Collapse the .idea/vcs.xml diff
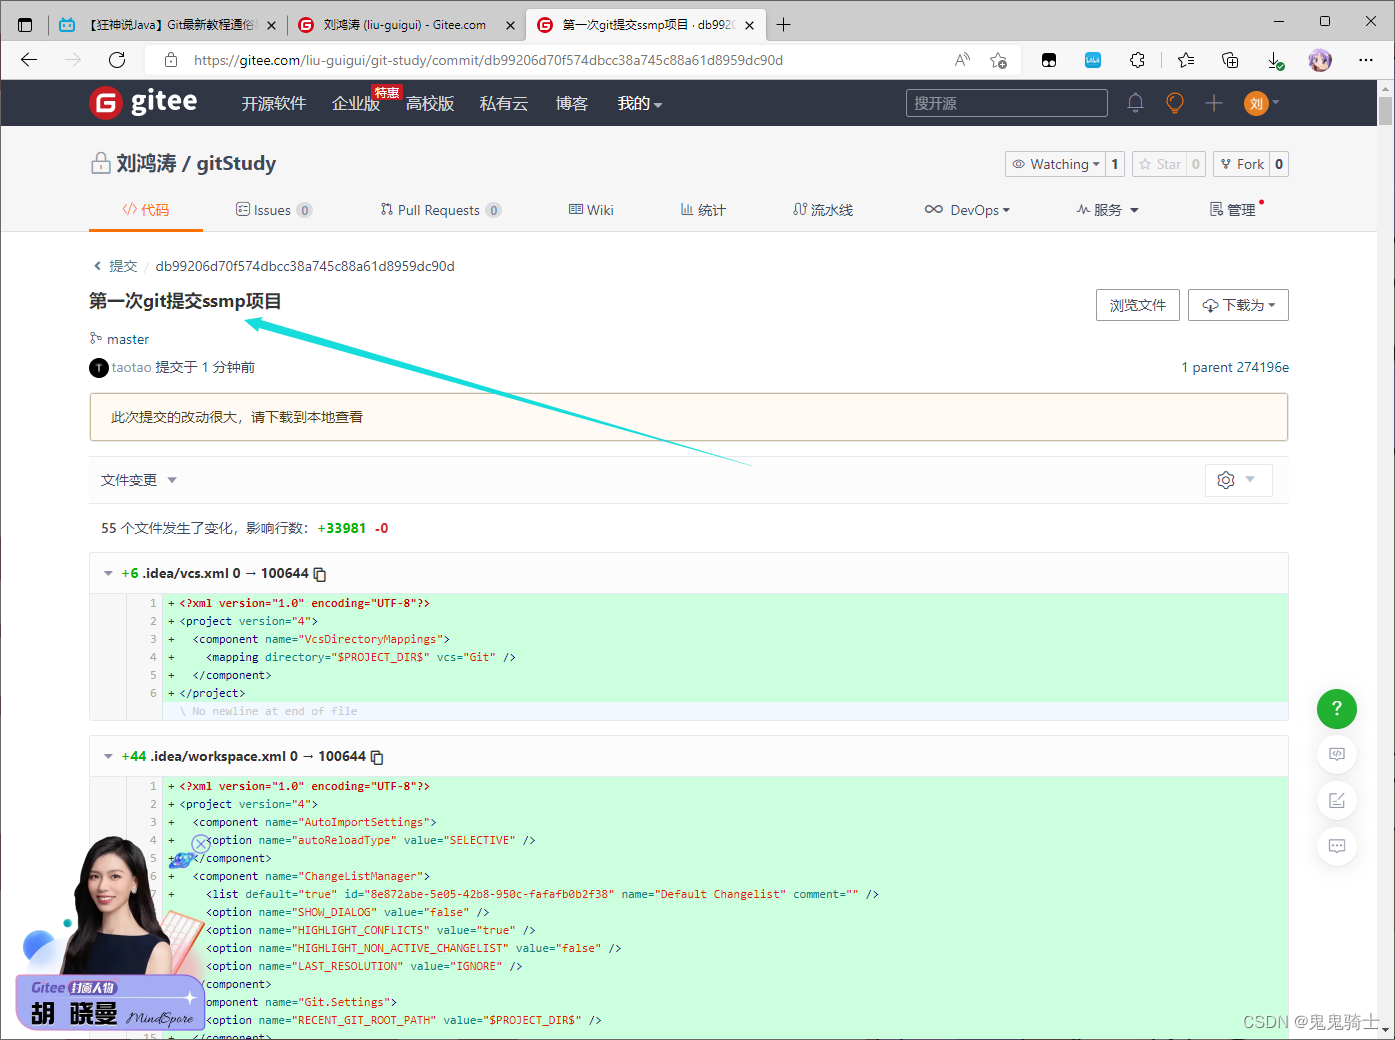Screen dimensions: 1395x1040 [x=108, y=573]
